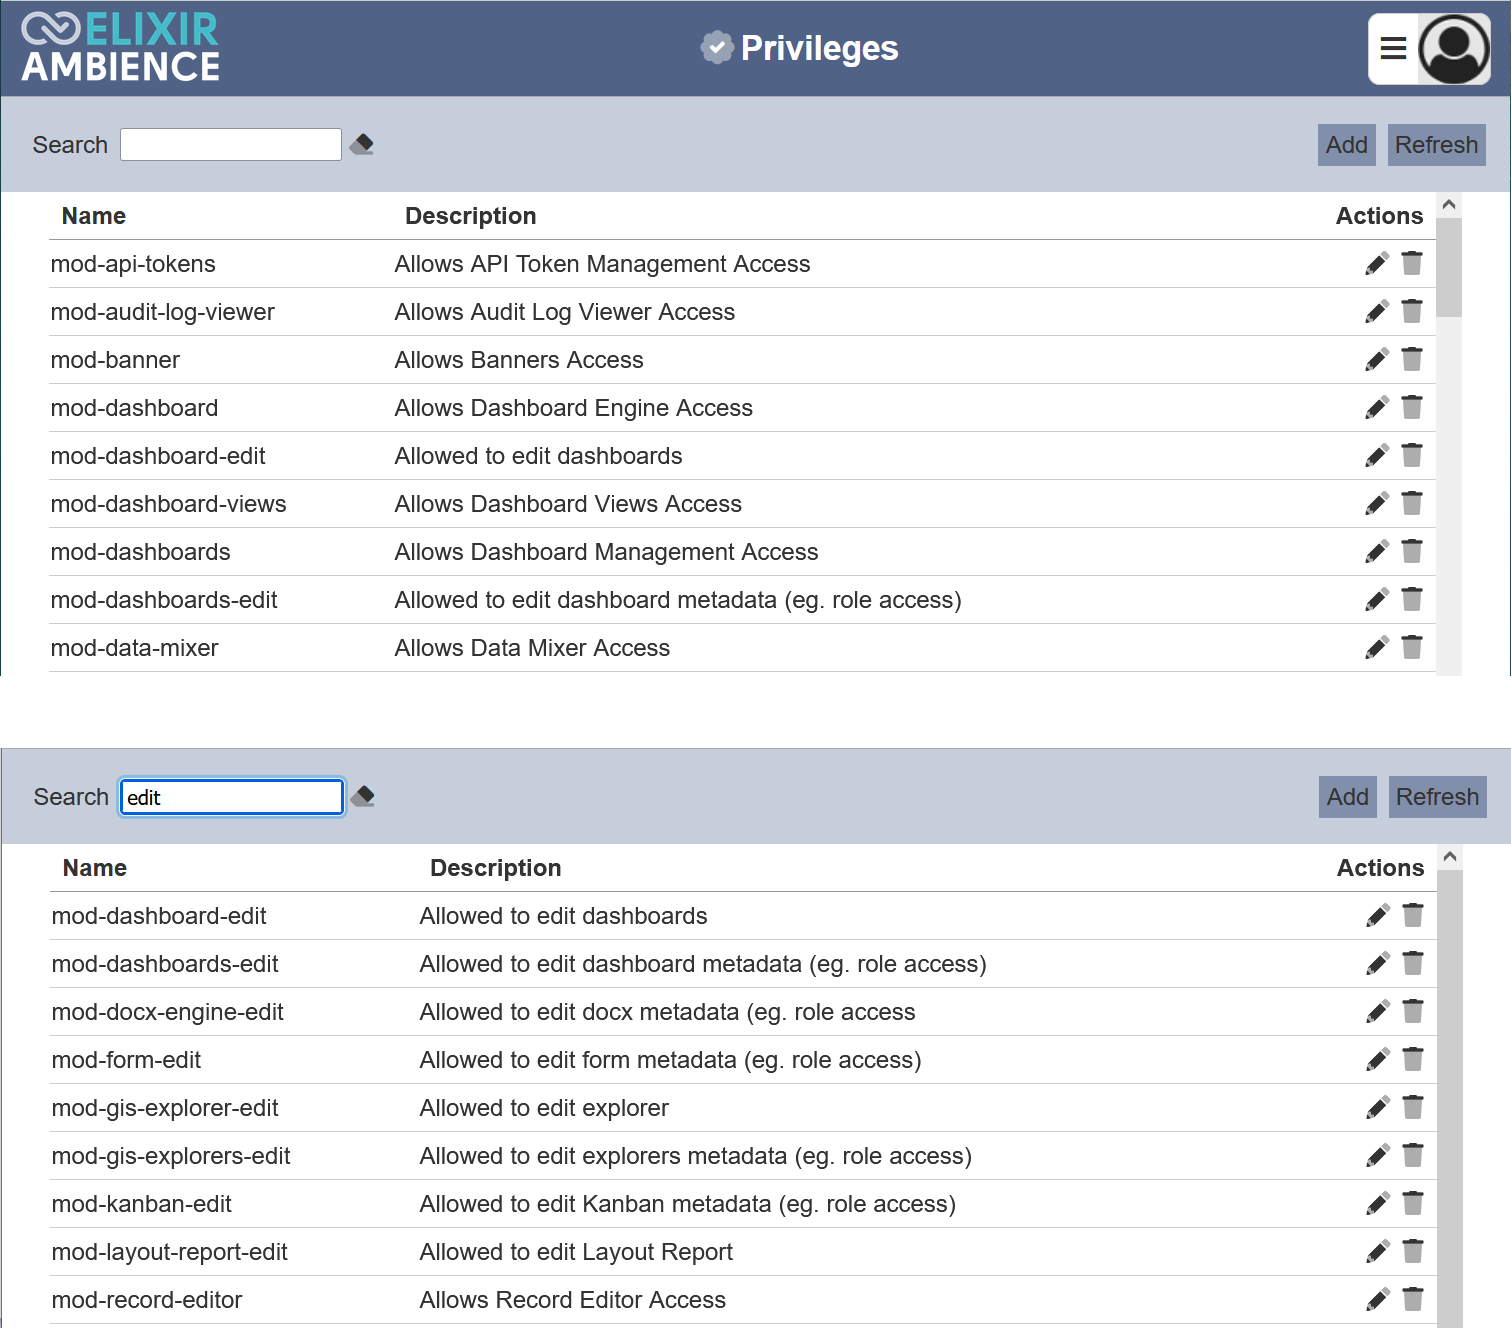Click the search box containing 'edit'
This screenshot has width=1511, height=1328.
pos(232,797)
